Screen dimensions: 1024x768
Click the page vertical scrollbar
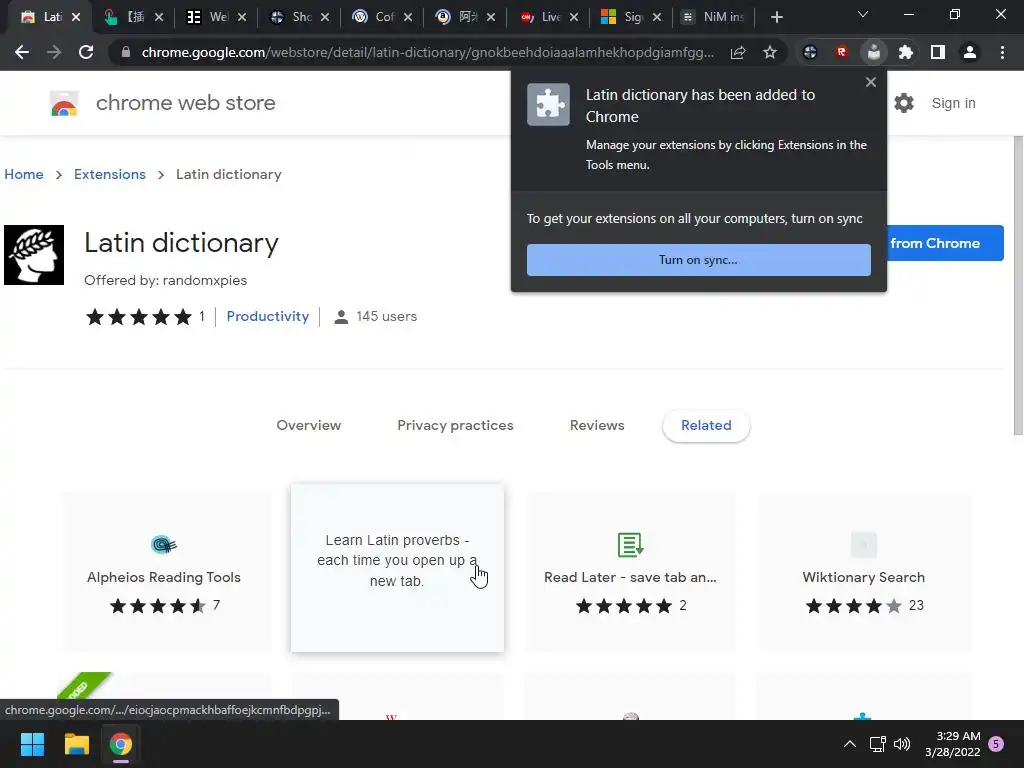coord(1017,285)
